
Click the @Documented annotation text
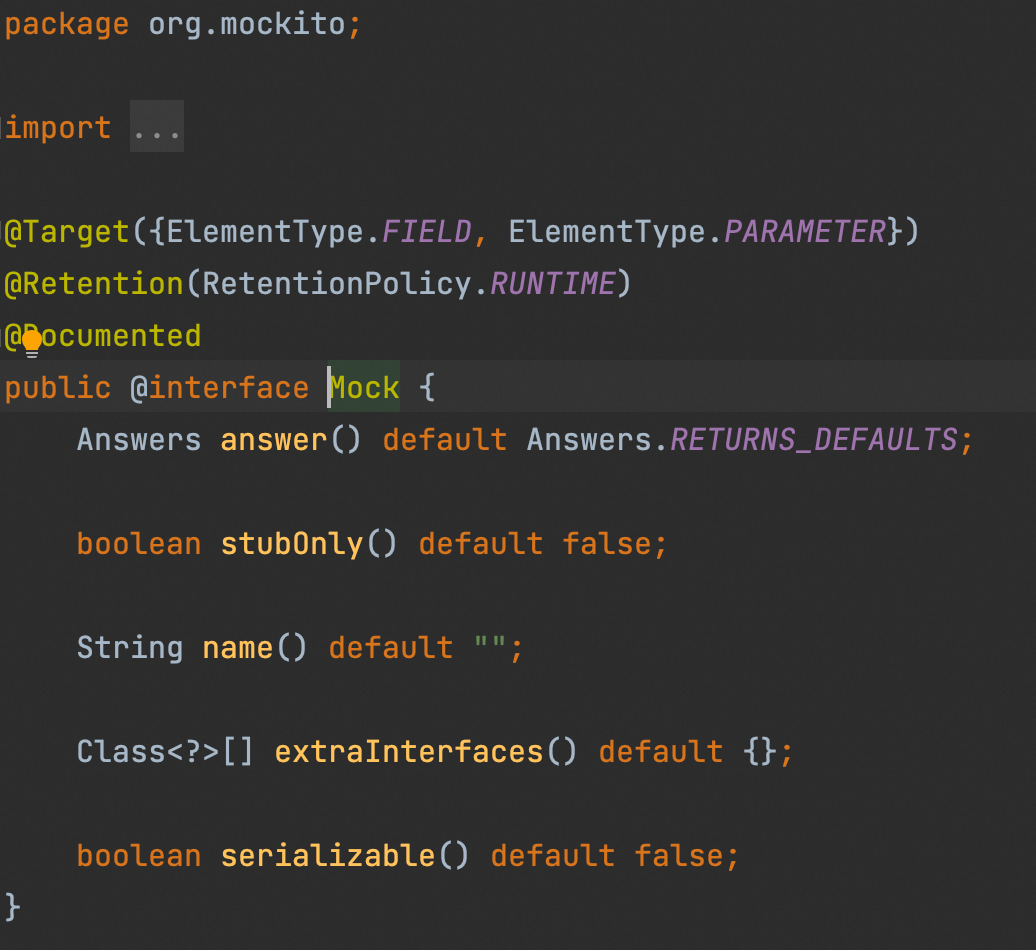pos(102,336)
